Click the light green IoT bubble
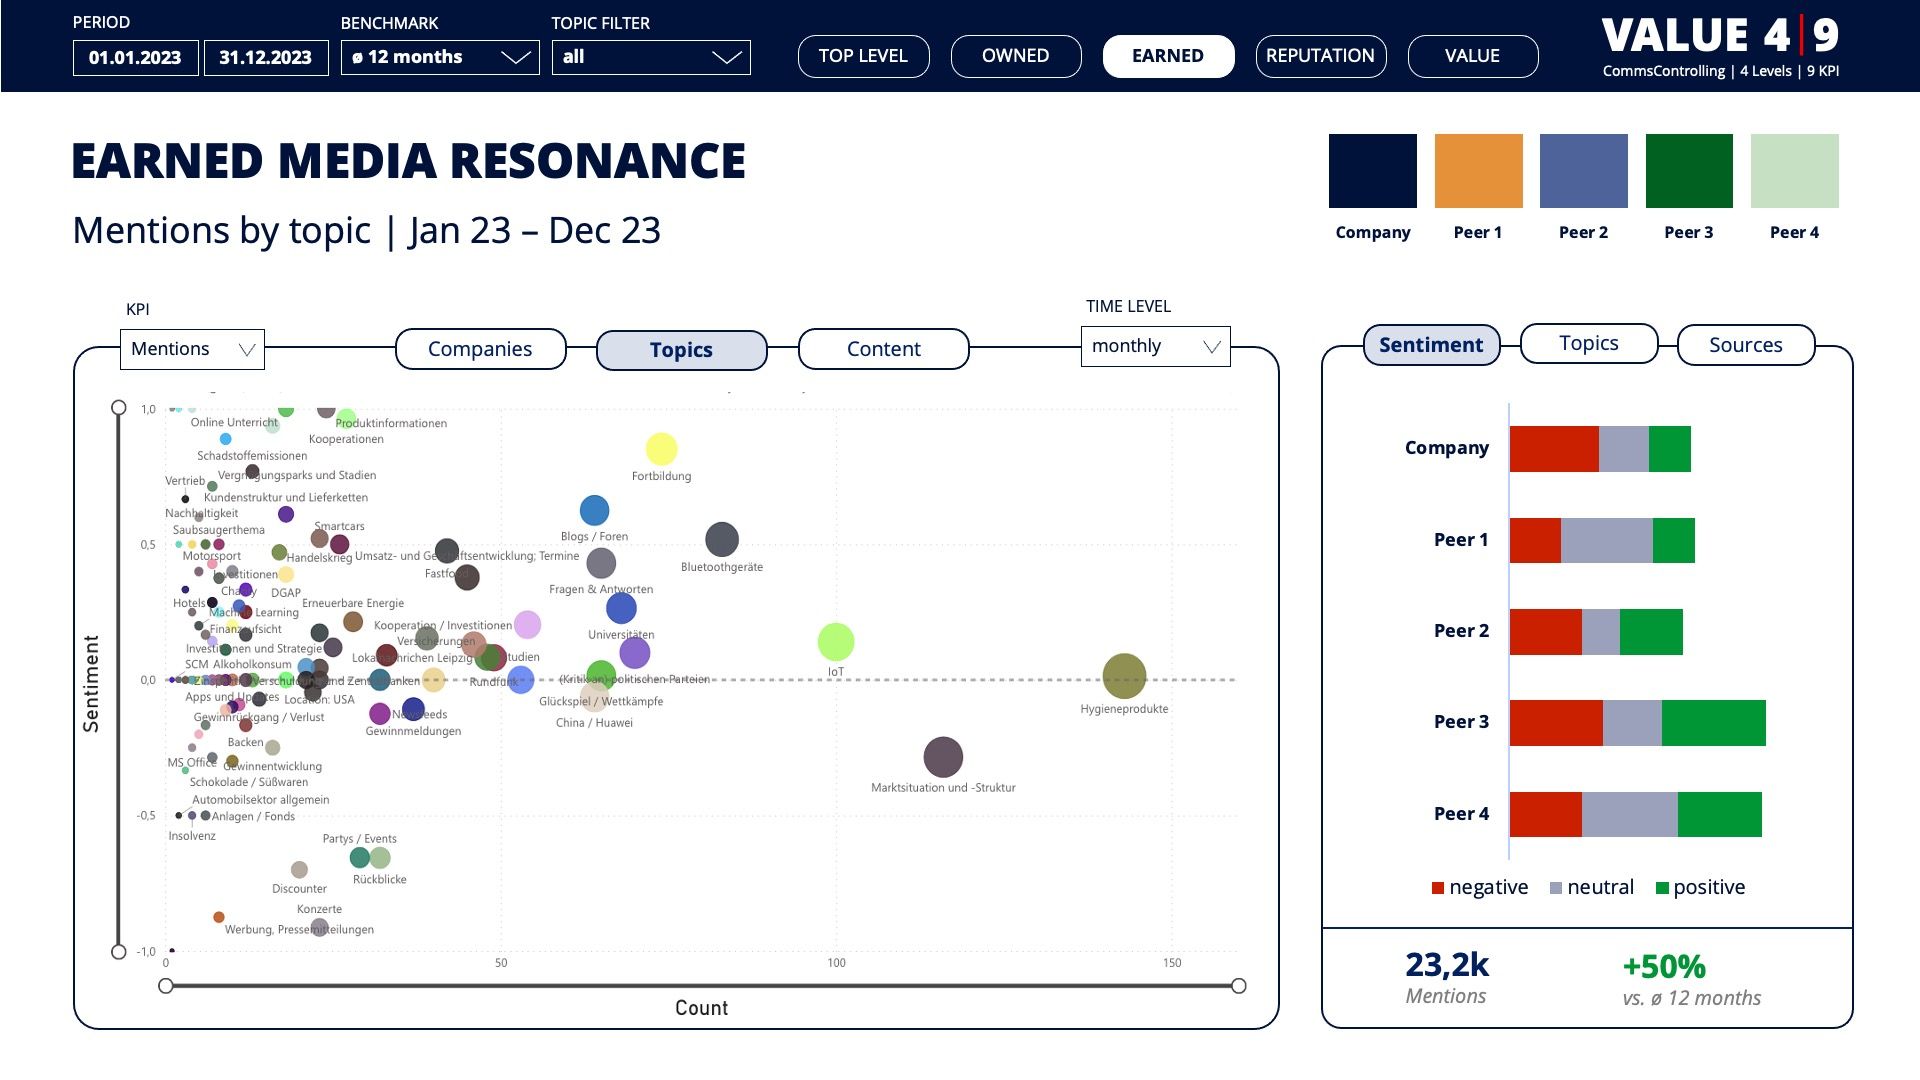Viewport: 1920px width, 1080px height. 835,642
